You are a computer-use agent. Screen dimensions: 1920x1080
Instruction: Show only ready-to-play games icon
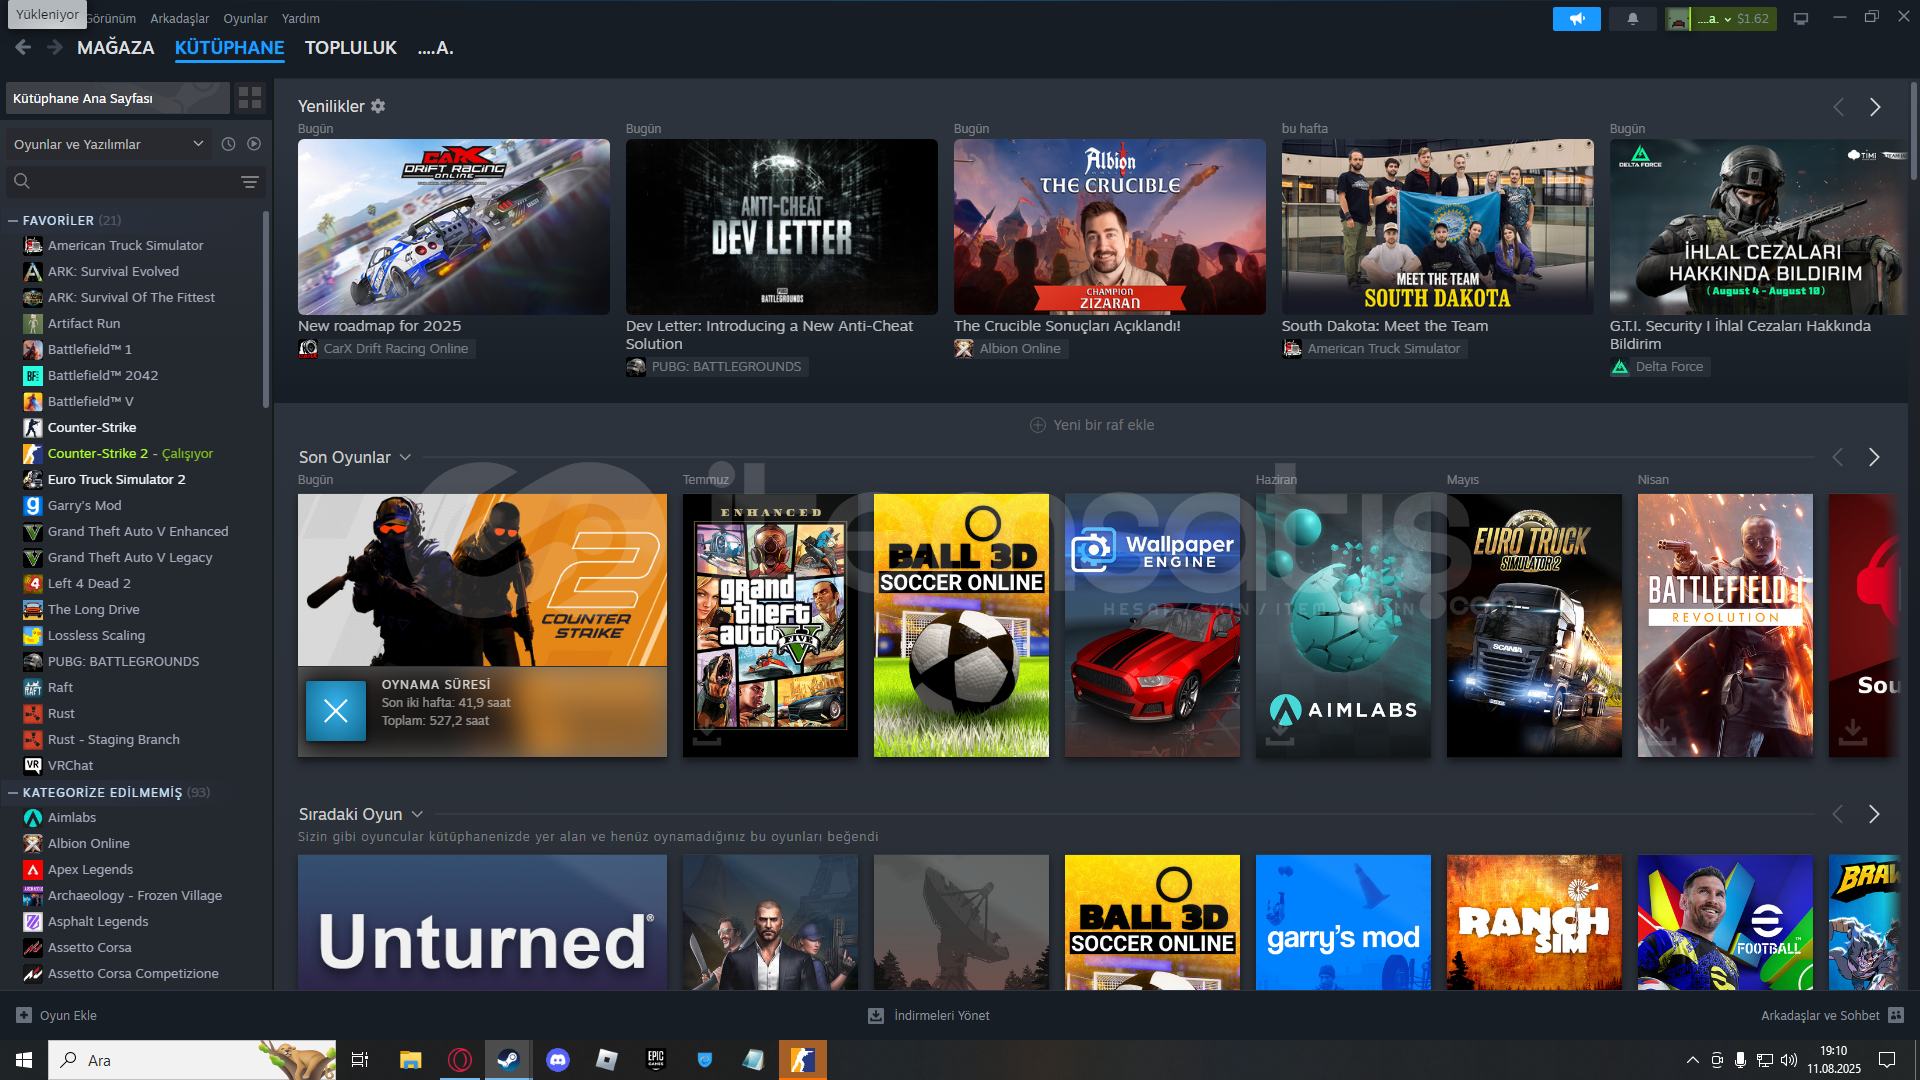click(254, 144)
